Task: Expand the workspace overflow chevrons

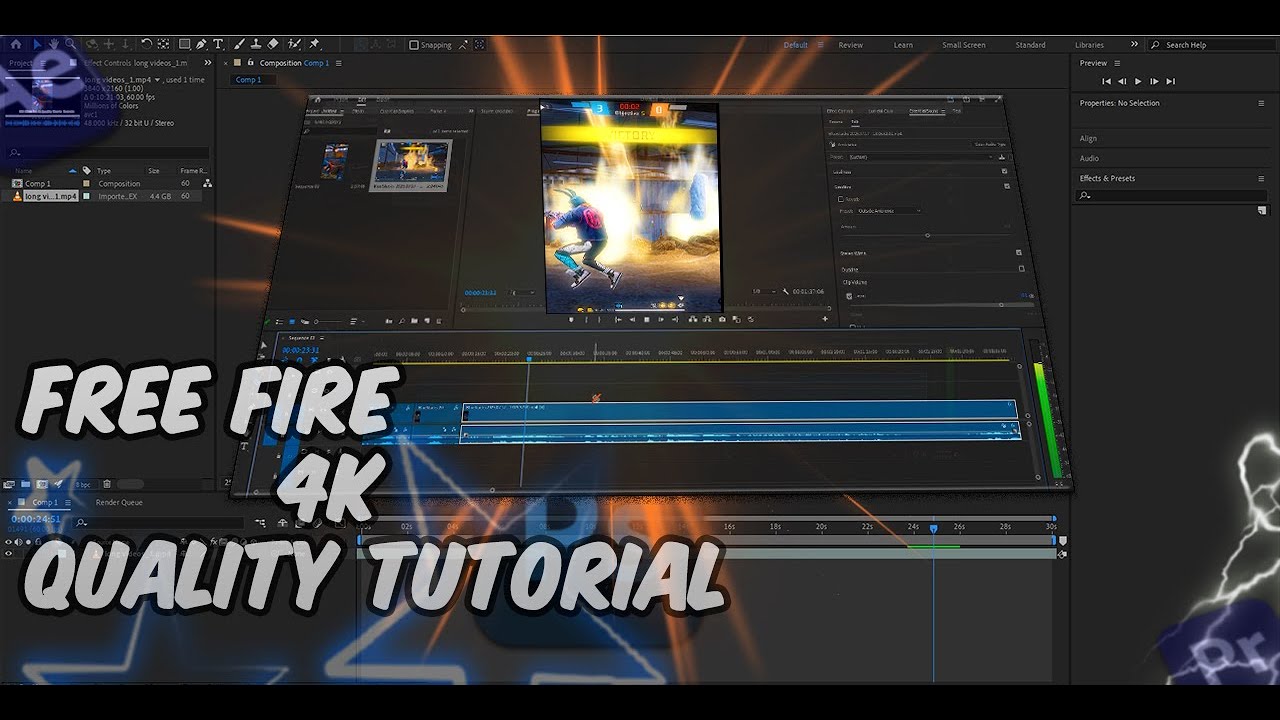Action: tap(1134, 44)
